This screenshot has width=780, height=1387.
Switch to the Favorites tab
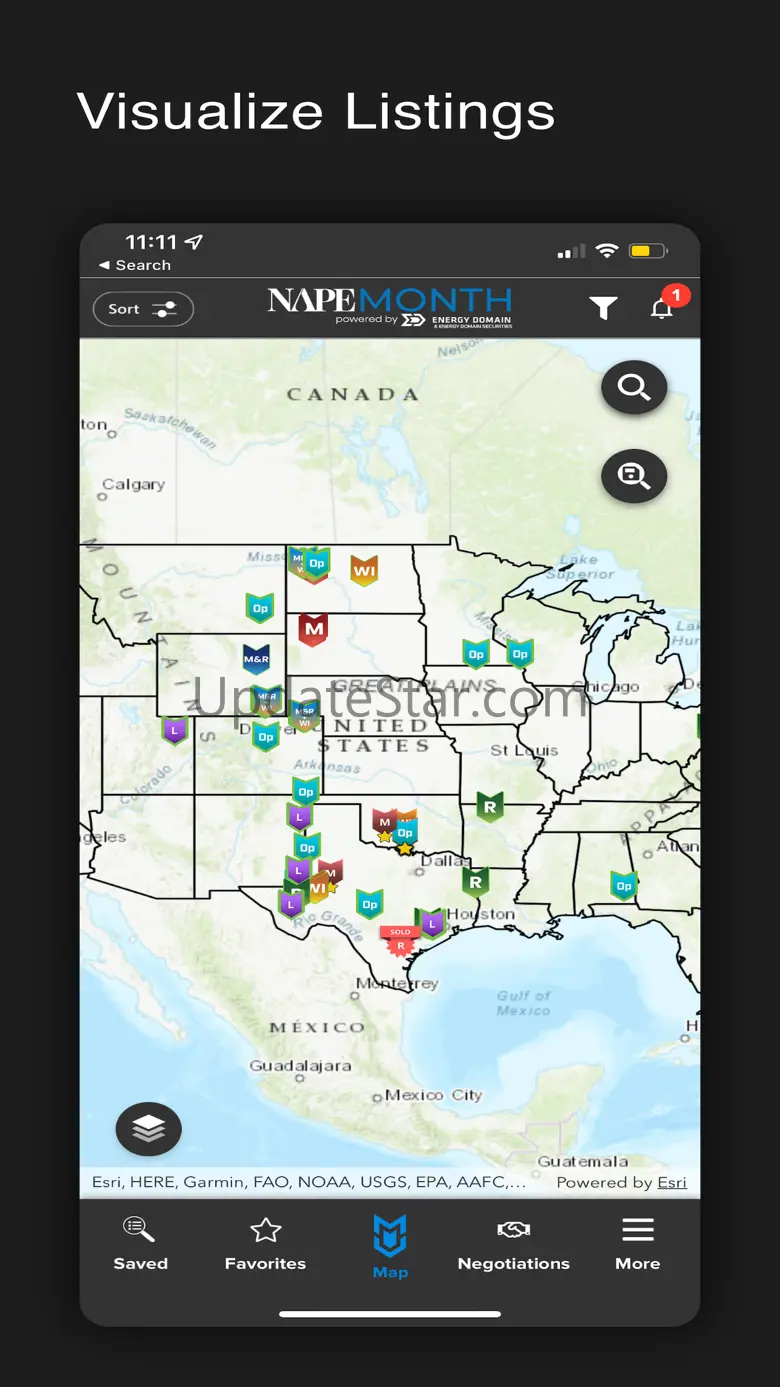tap(265, 1244)
